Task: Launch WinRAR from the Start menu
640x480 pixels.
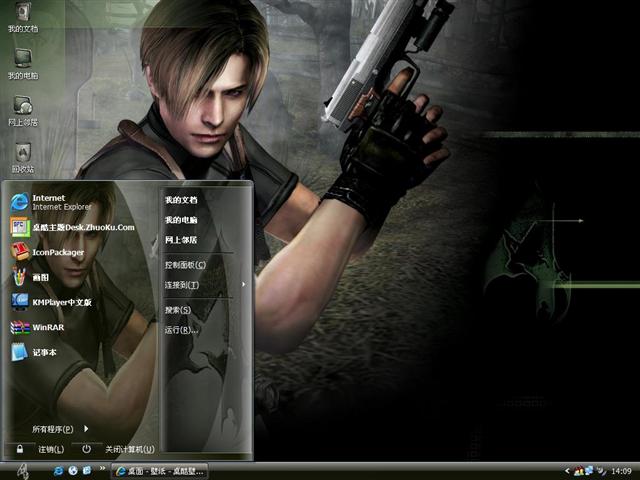Action: [x=38, y=327]
